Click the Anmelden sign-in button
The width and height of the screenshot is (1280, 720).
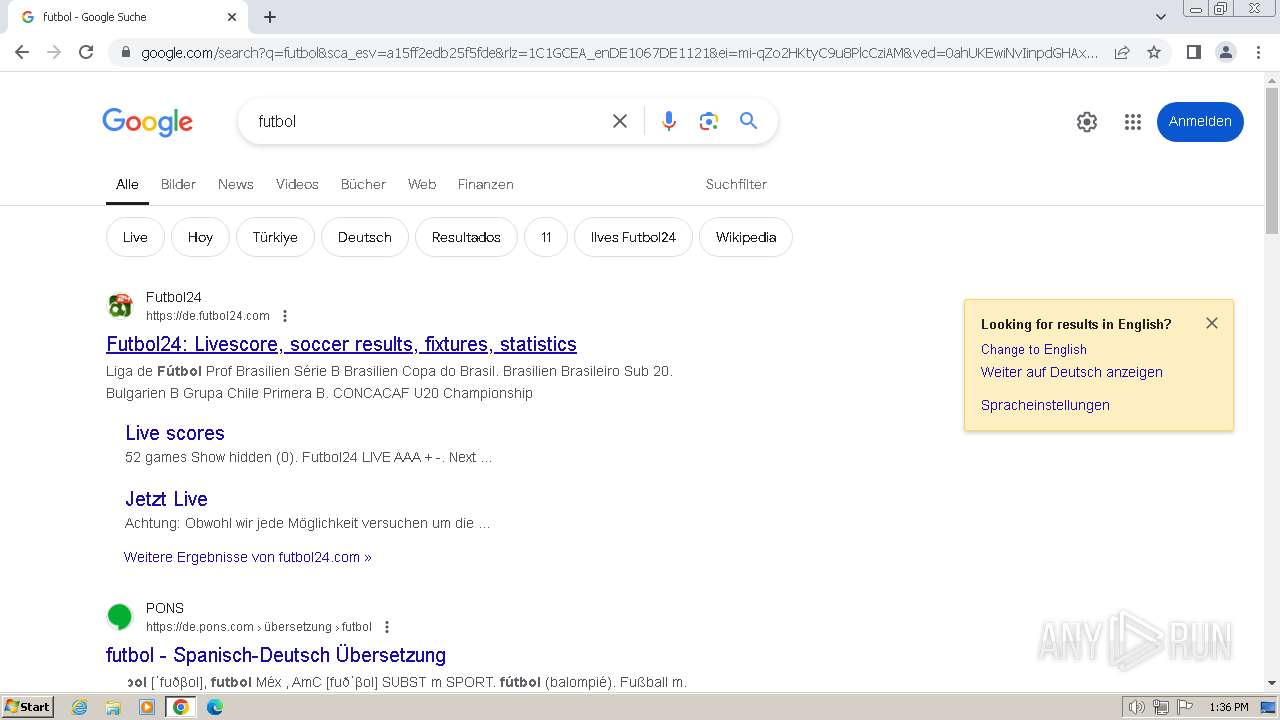tap(1200, 122)
